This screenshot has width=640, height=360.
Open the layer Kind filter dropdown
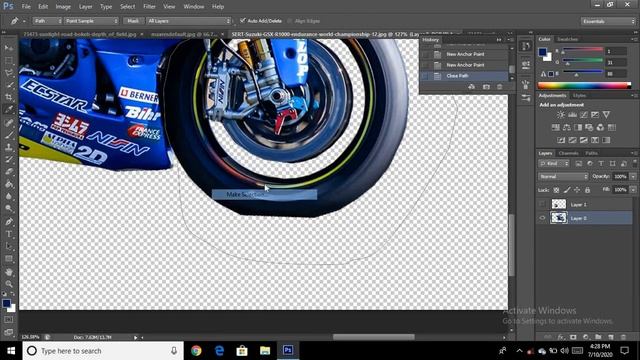pos(554,163)
